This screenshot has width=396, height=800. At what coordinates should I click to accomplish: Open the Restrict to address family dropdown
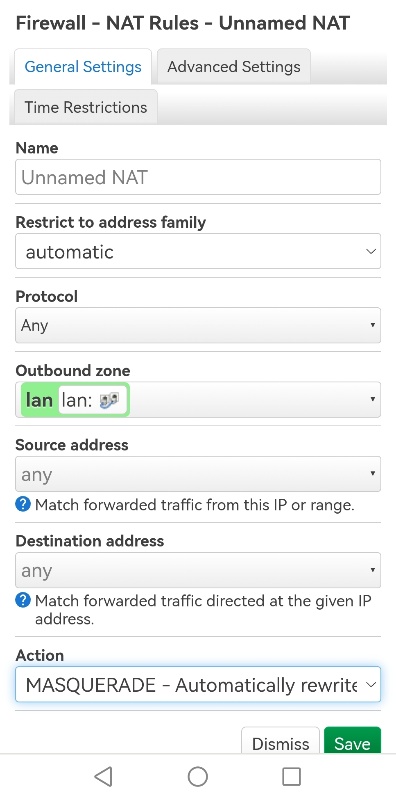click(198, 251)
